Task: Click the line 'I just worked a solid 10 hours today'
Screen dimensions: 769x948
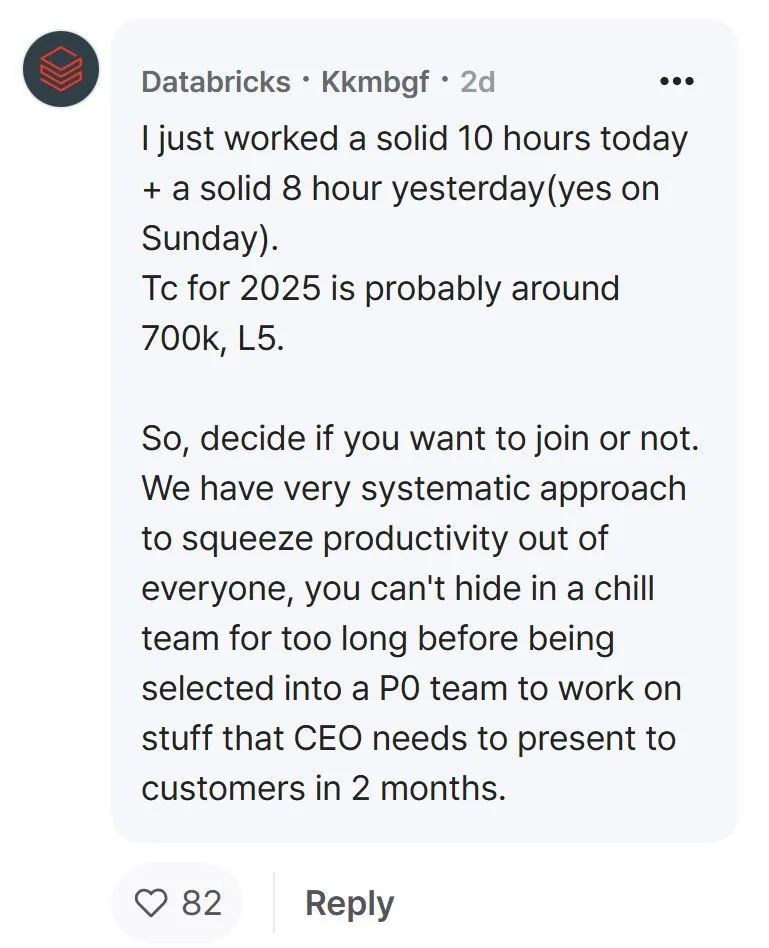Action: click(x=414, y=139)
